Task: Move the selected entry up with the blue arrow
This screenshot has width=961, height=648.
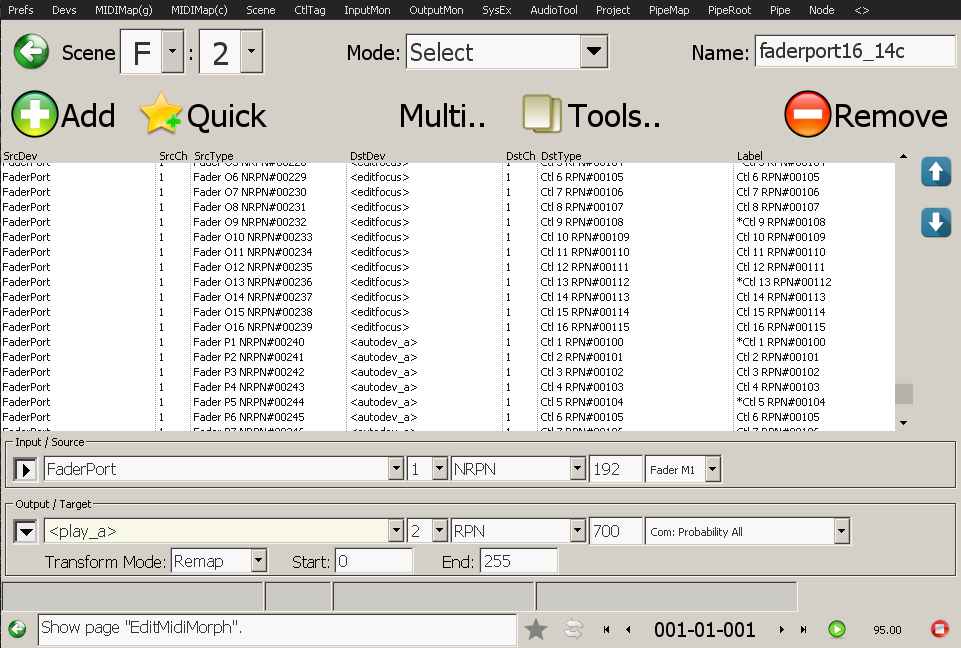Action: pyautogui.click(x=935, y=172)
